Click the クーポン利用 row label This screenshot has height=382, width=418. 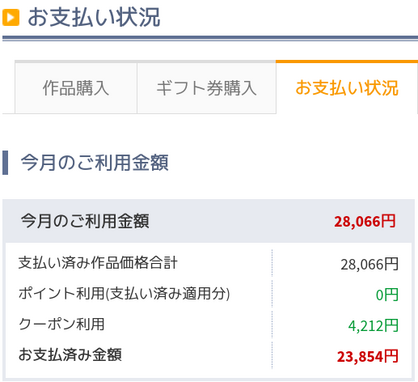point(62,324)
